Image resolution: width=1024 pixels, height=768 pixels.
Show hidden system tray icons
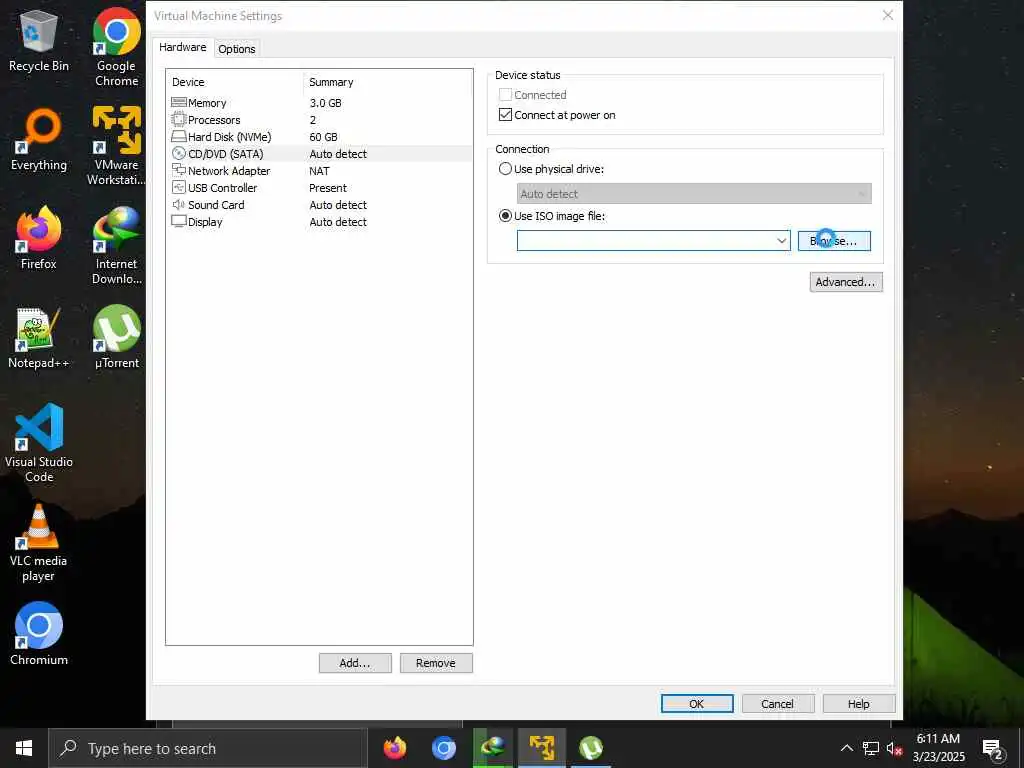[x=846, y=748]
